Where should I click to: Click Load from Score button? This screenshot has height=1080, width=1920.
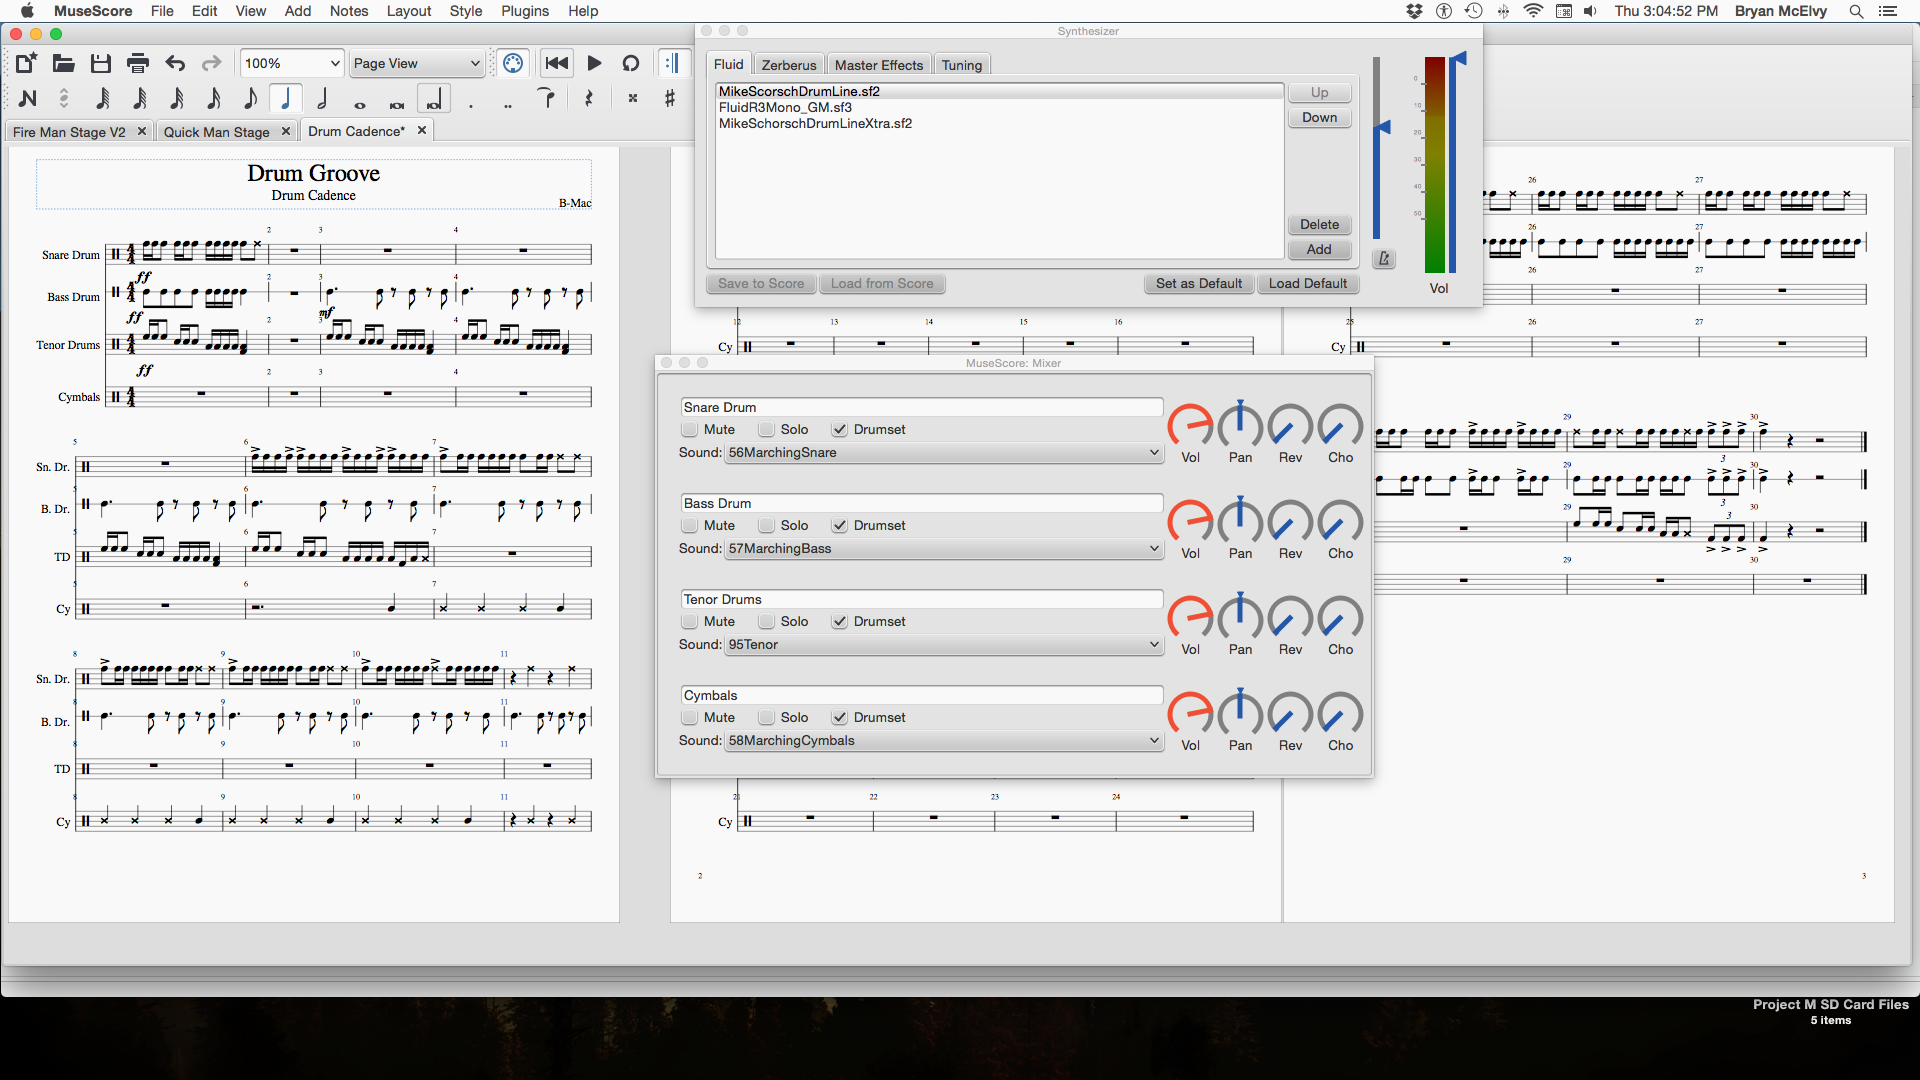click(882, 284)
